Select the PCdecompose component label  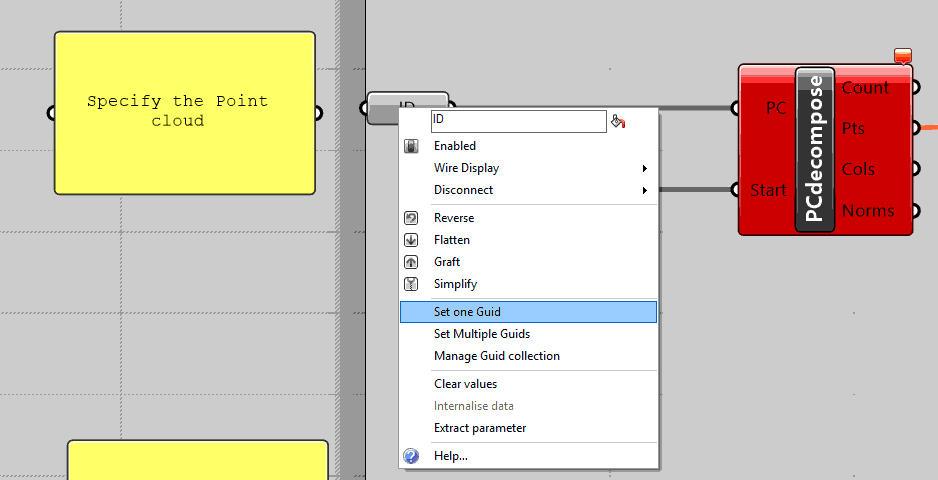point(815,148)
